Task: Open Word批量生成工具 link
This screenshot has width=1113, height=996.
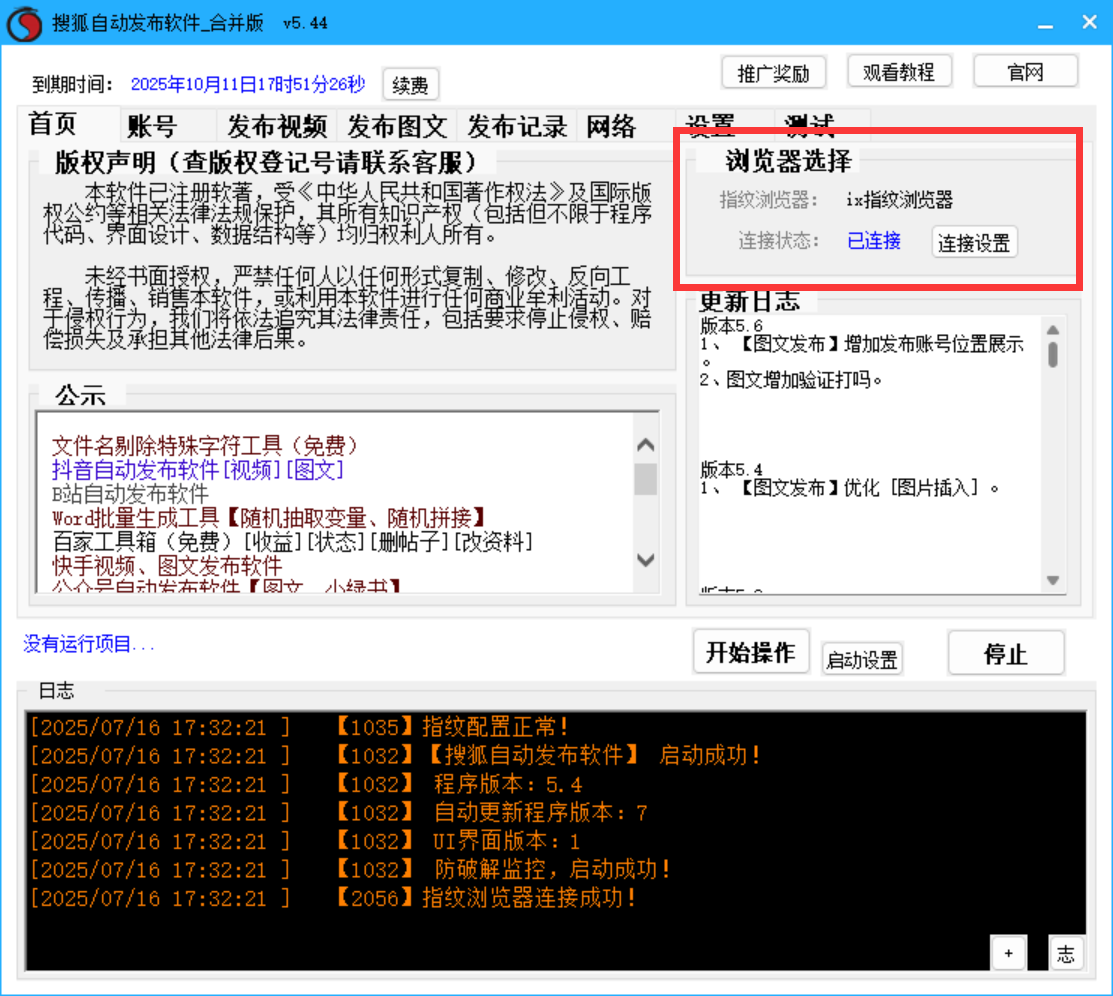Action: [x=270, y=518]
